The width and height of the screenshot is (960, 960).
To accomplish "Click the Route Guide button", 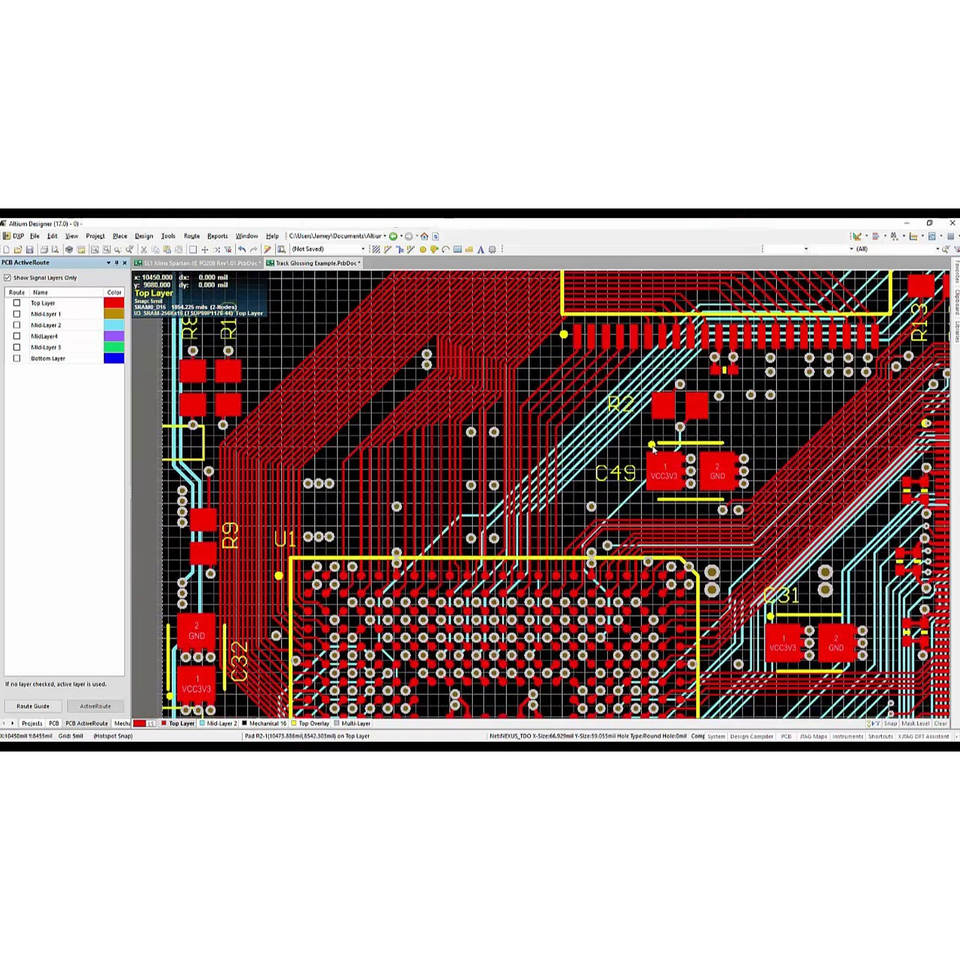I will (x=33, y=706).
